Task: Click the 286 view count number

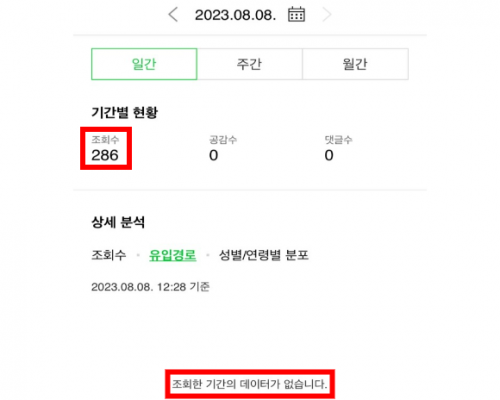Action: point(105,155)
